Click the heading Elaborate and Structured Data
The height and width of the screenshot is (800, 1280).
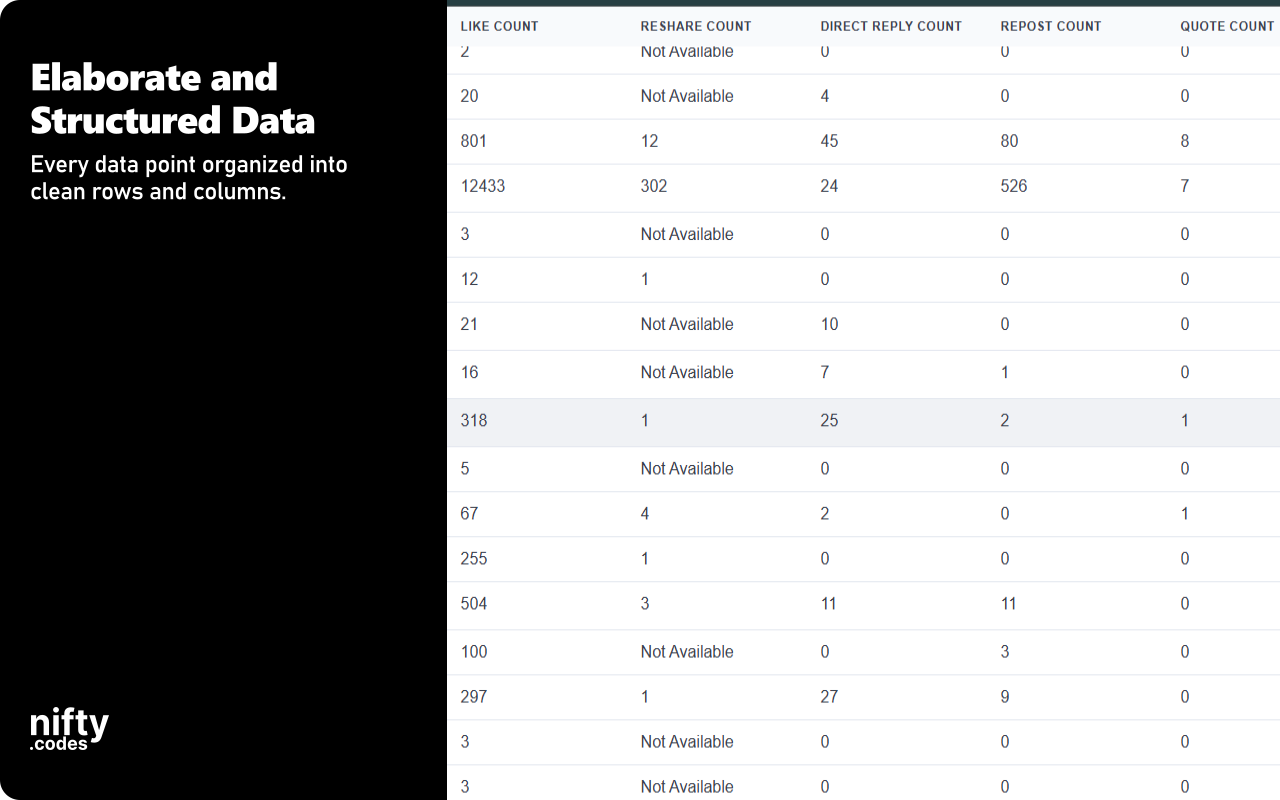point(172,99)
